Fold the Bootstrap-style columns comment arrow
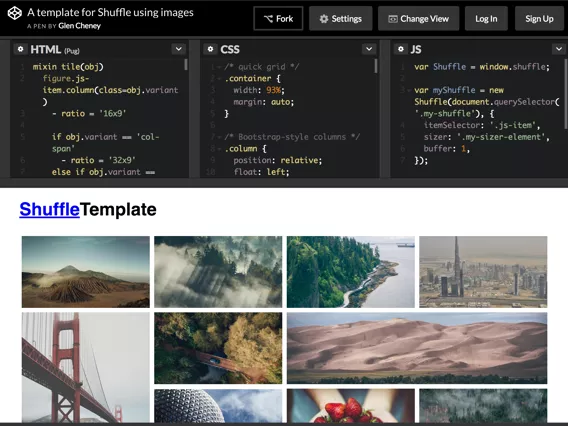Screen dimensions: 568x426 (220, 137)
